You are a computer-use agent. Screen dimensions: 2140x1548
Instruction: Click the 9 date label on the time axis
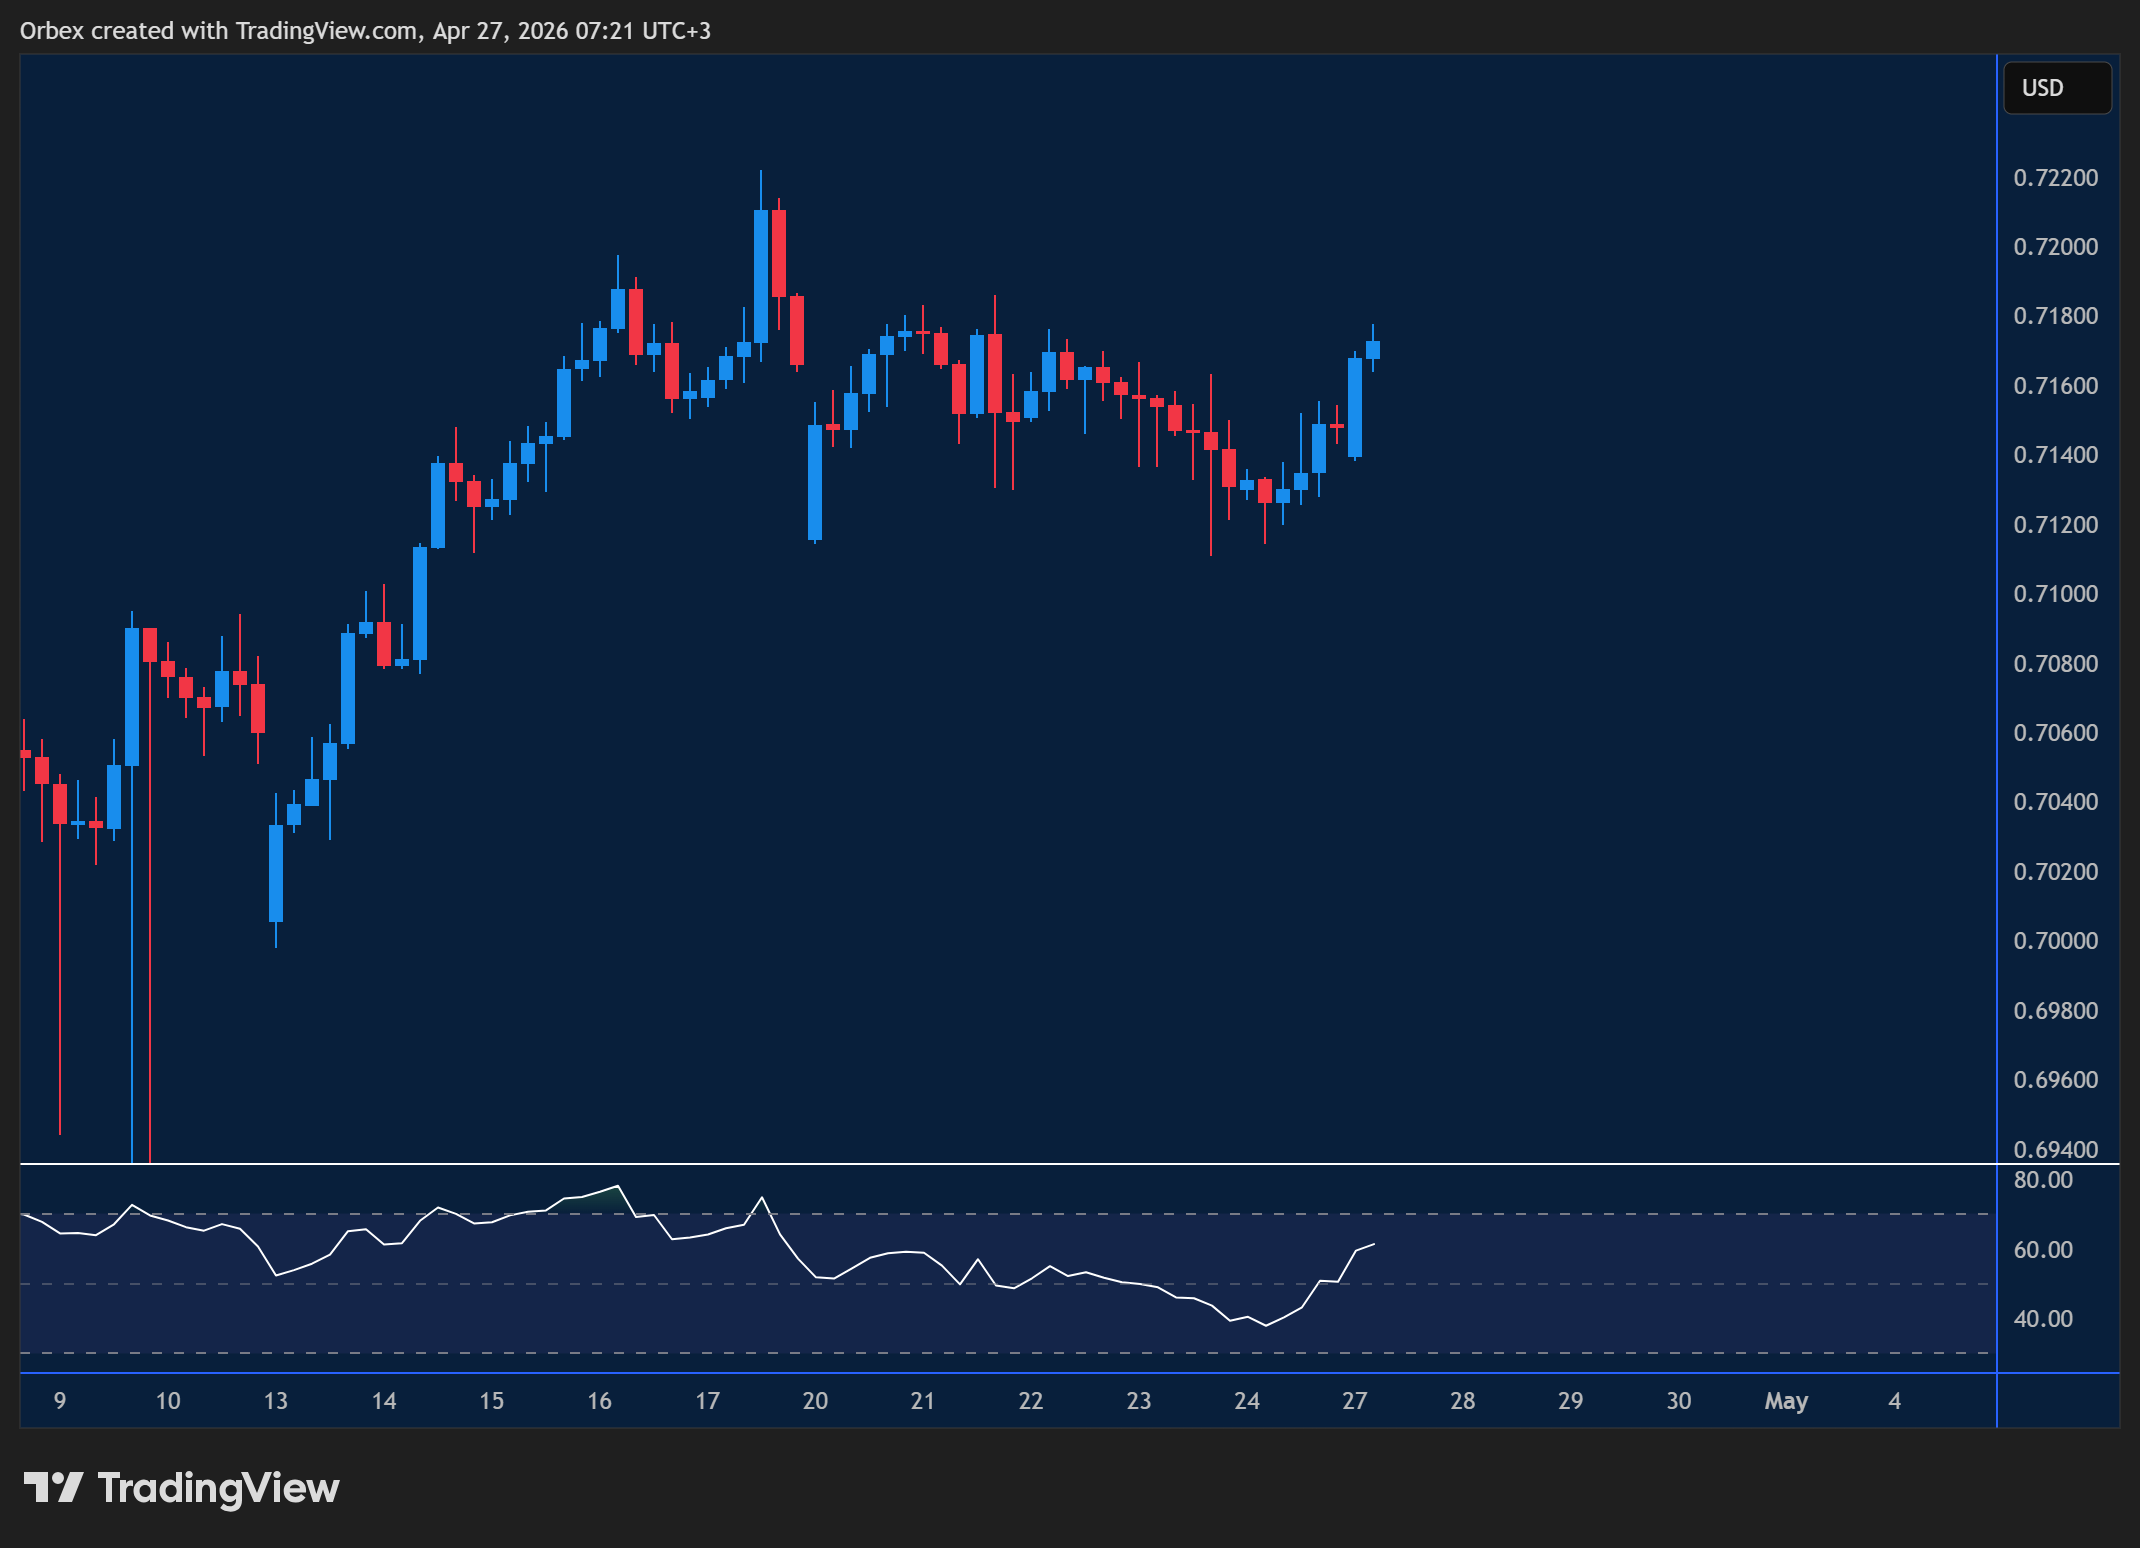(x=60, y=1401)
